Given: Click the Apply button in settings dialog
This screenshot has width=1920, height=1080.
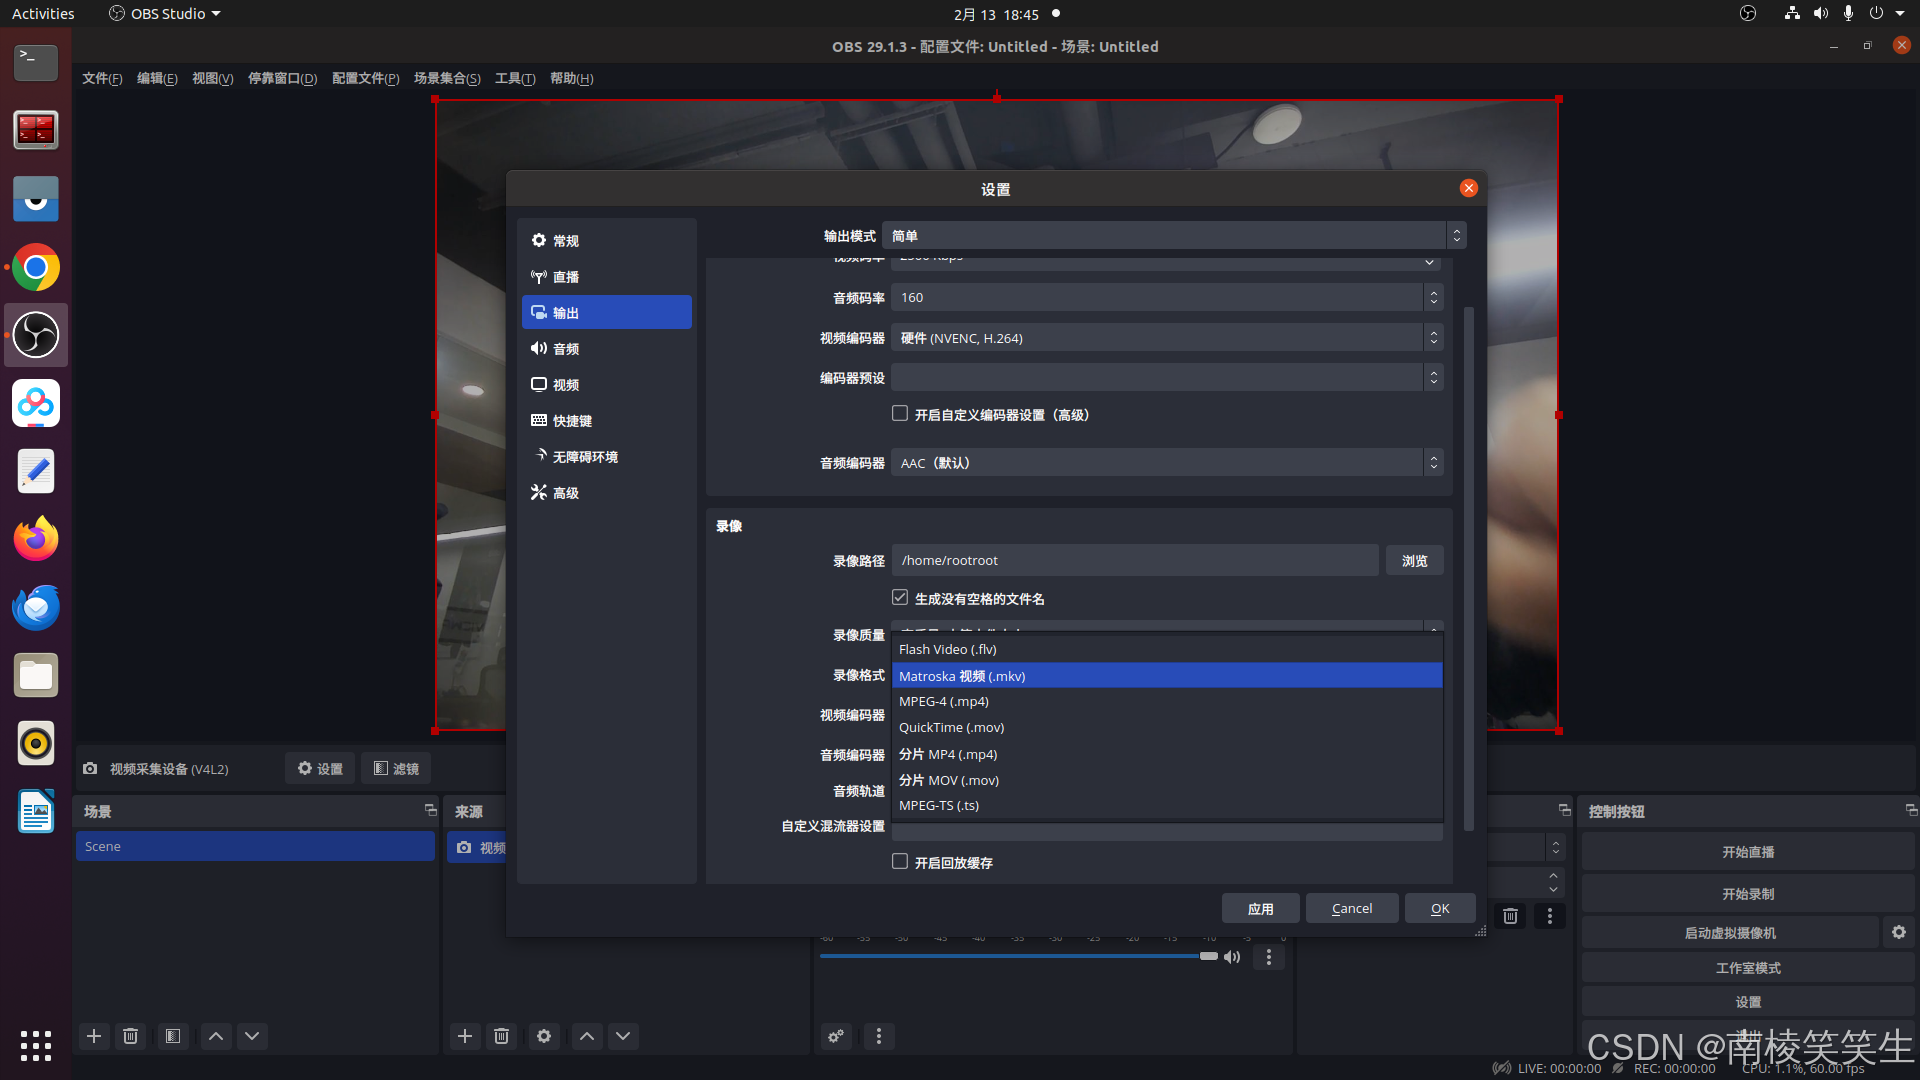Looking at the screenshot, I should [x=1260, y=908].
